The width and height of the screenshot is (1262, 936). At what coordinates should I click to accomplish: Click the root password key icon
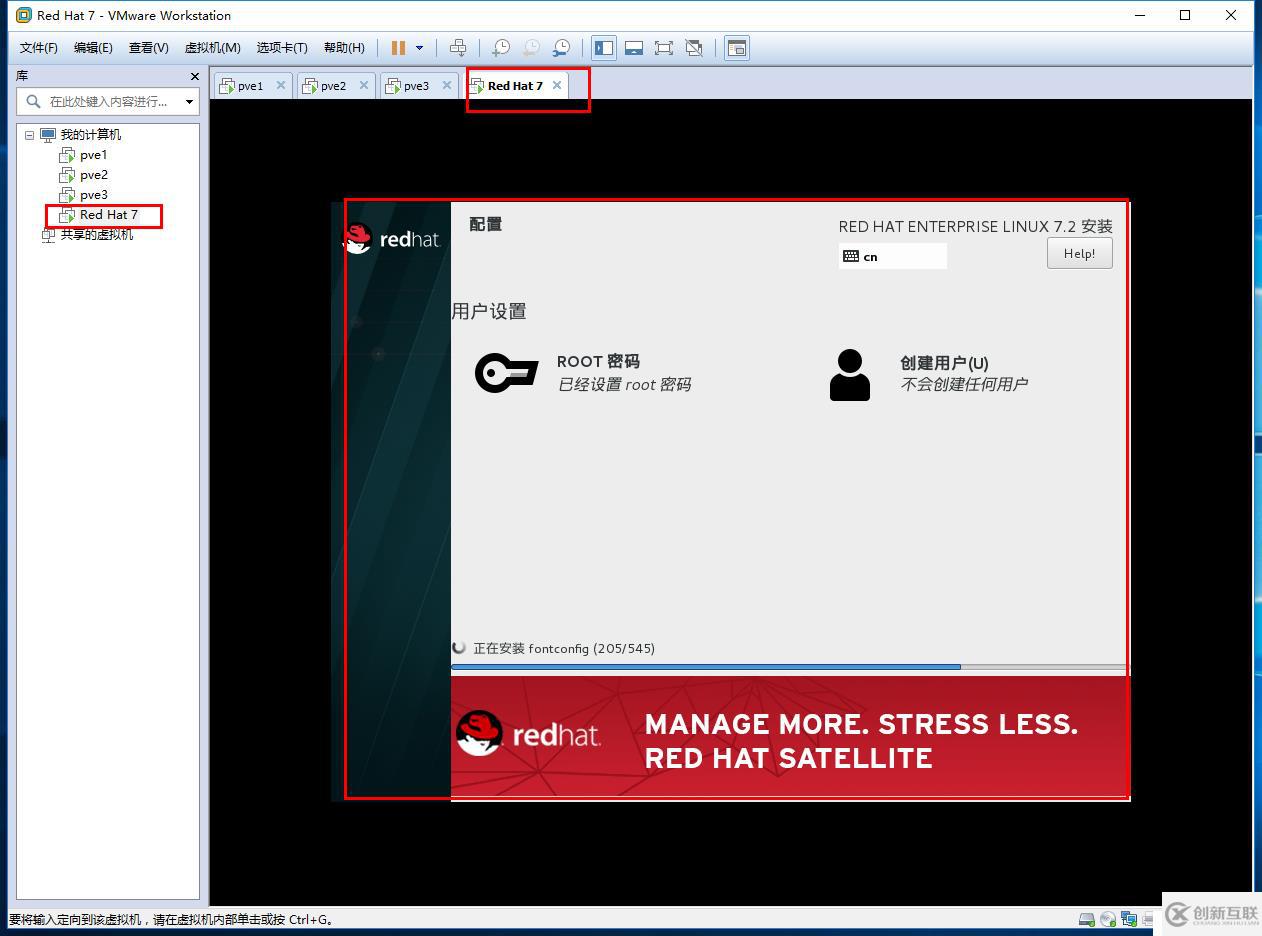[x=506, y=373]
